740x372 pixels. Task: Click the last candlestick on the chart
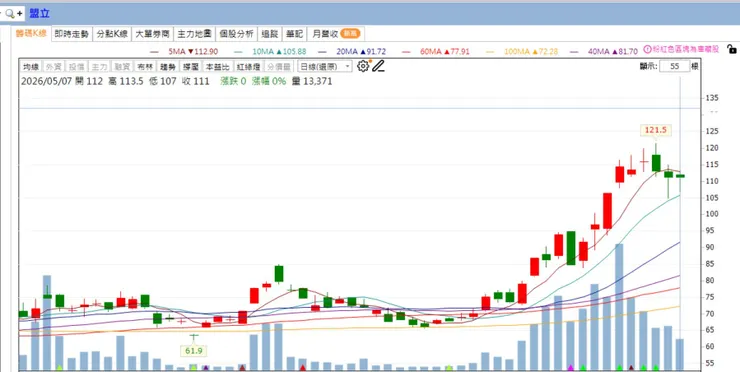[x=680, y=176]
